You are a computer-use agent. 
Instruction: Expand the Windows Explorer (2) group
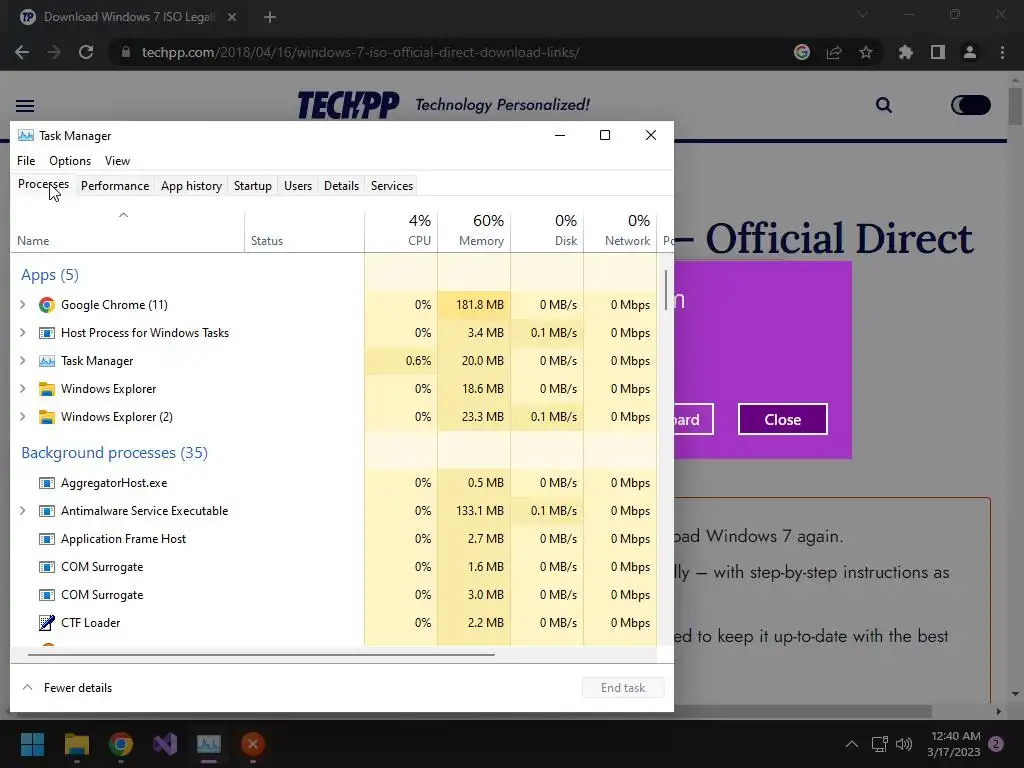(x=23, y=417)
